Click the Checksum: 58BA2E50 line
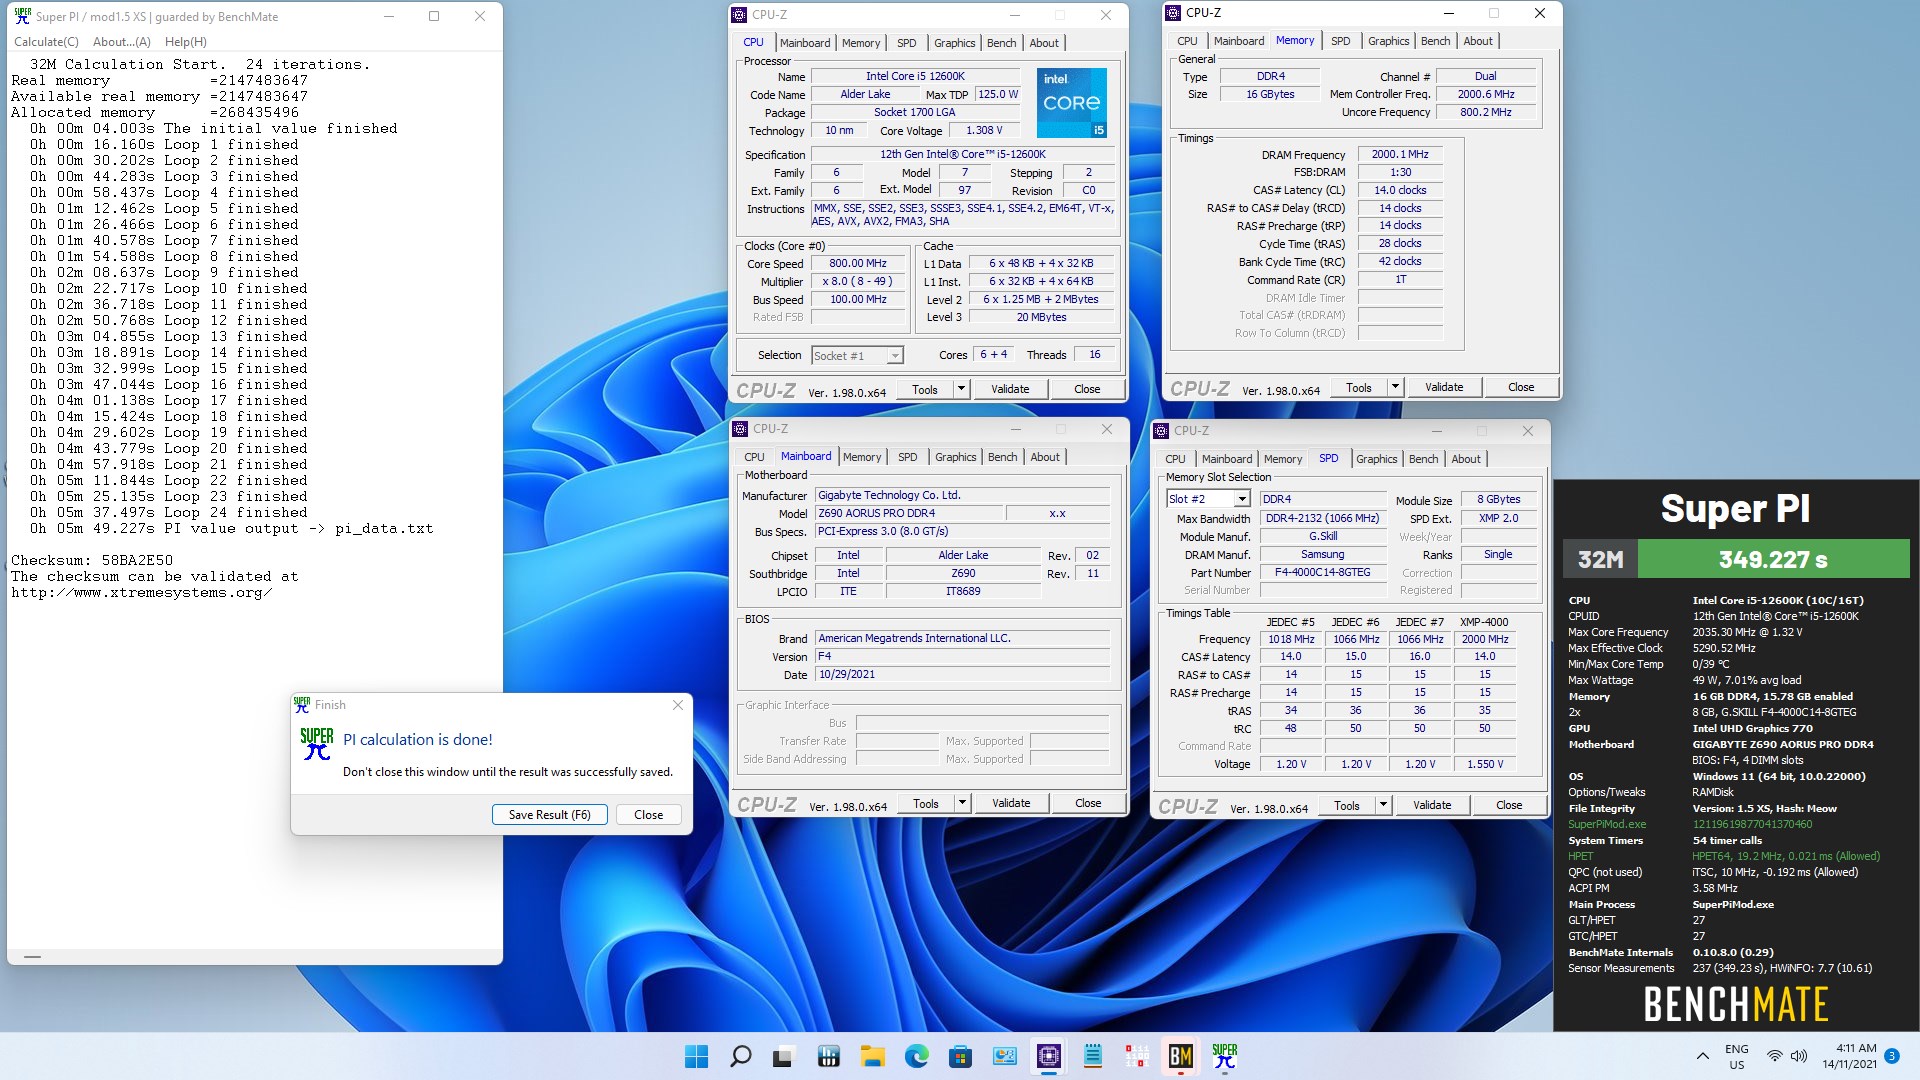The width and height of the screenshot is (1920, 1080). (x=92, y=561)
